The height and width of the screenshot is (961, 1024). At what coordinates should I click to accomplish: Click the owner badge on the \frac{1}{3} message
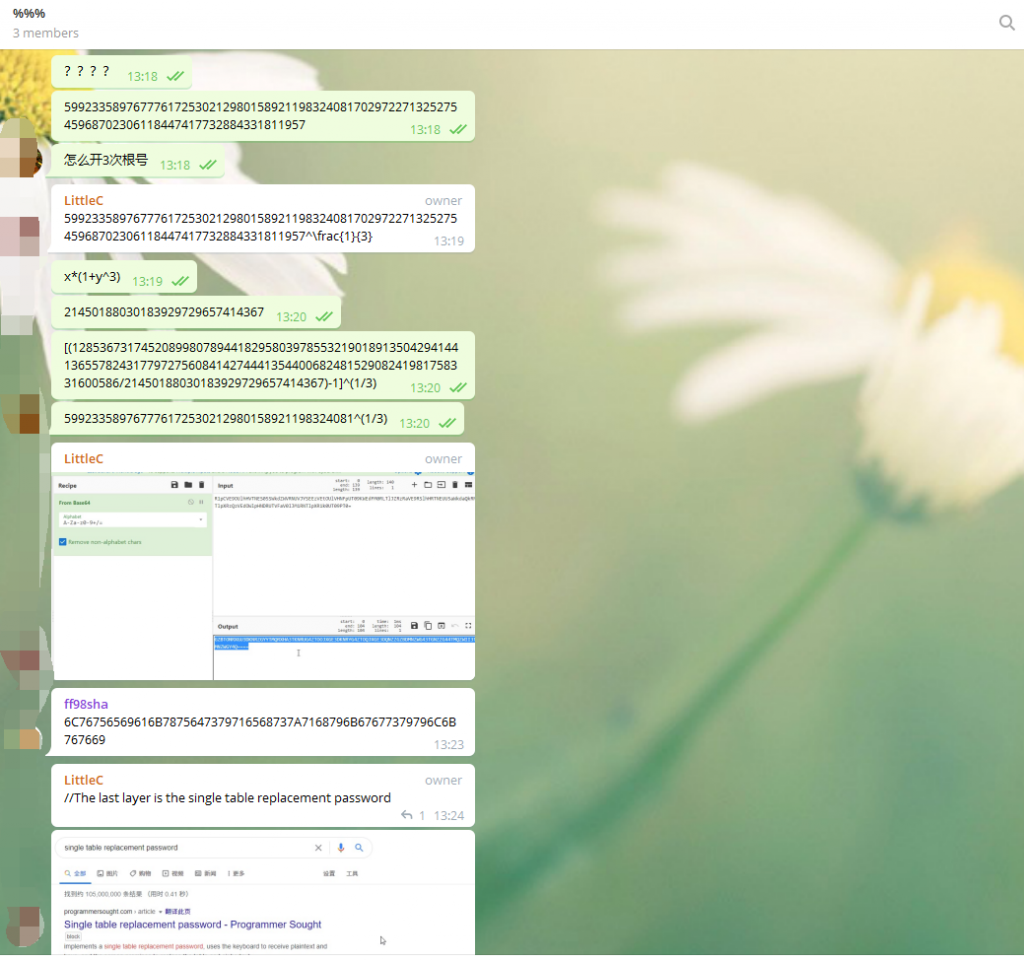tap(443, 200)
